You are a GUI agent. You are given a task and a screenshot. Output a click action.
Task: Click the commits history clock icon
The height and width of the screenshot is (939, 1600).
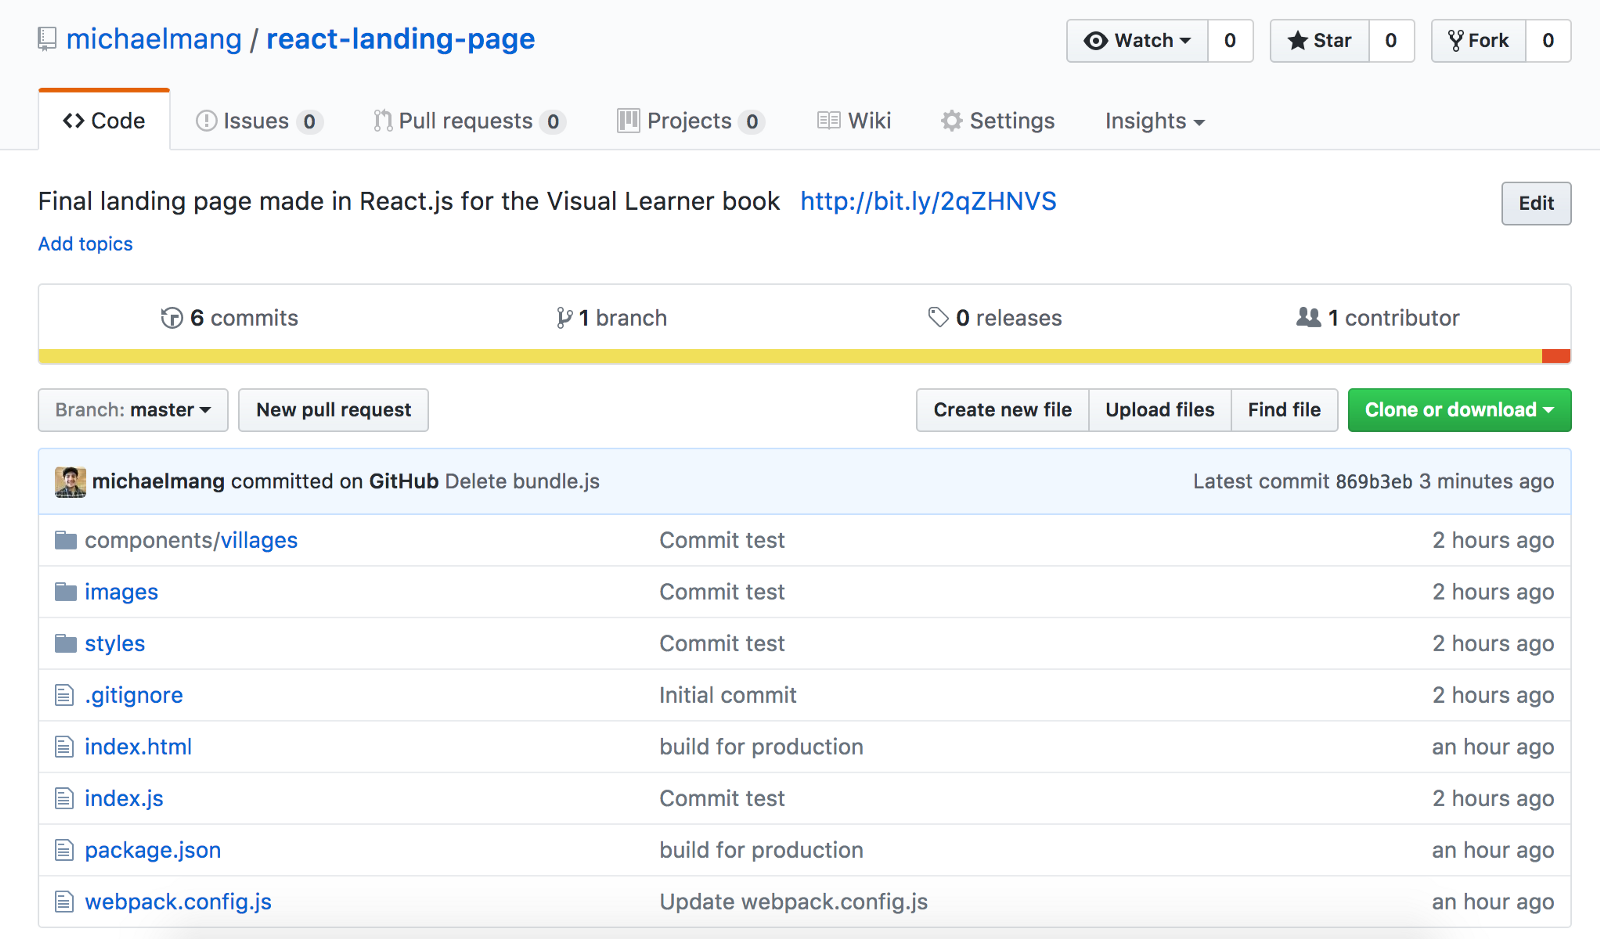tap(172, 318)
